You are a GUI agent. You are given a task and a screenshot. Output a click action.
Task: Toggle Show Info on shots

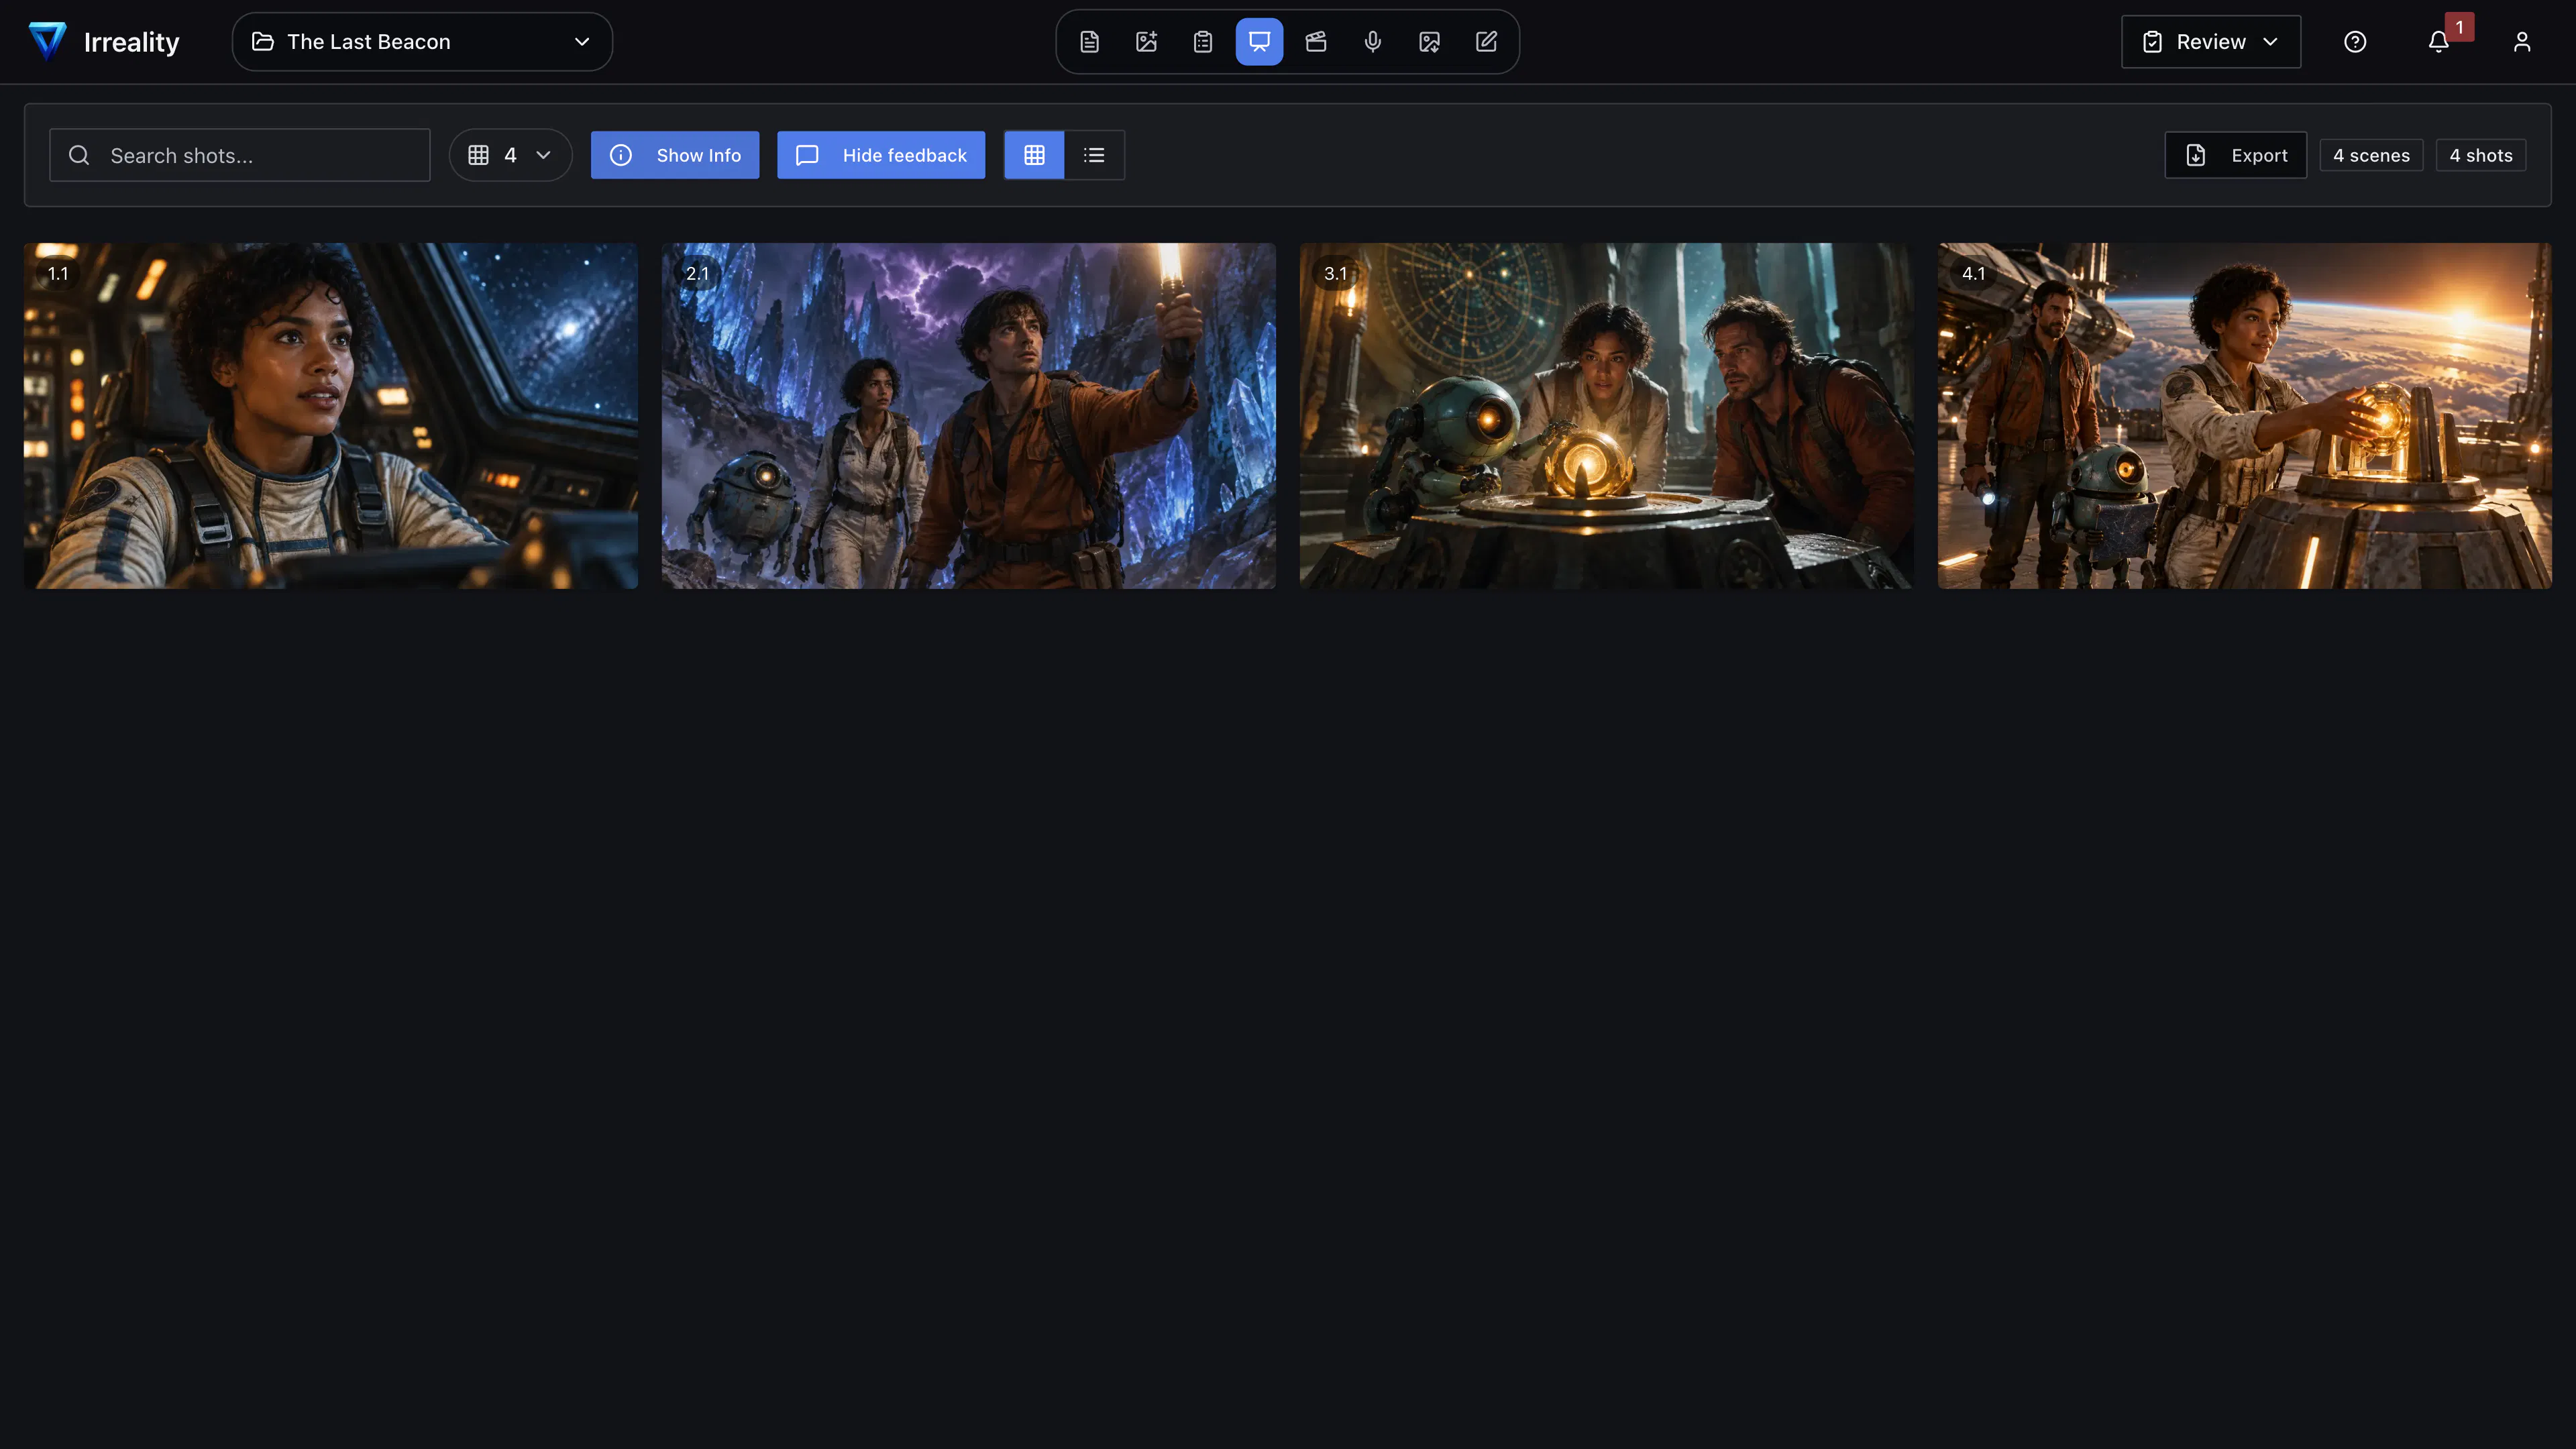point(675,155)
